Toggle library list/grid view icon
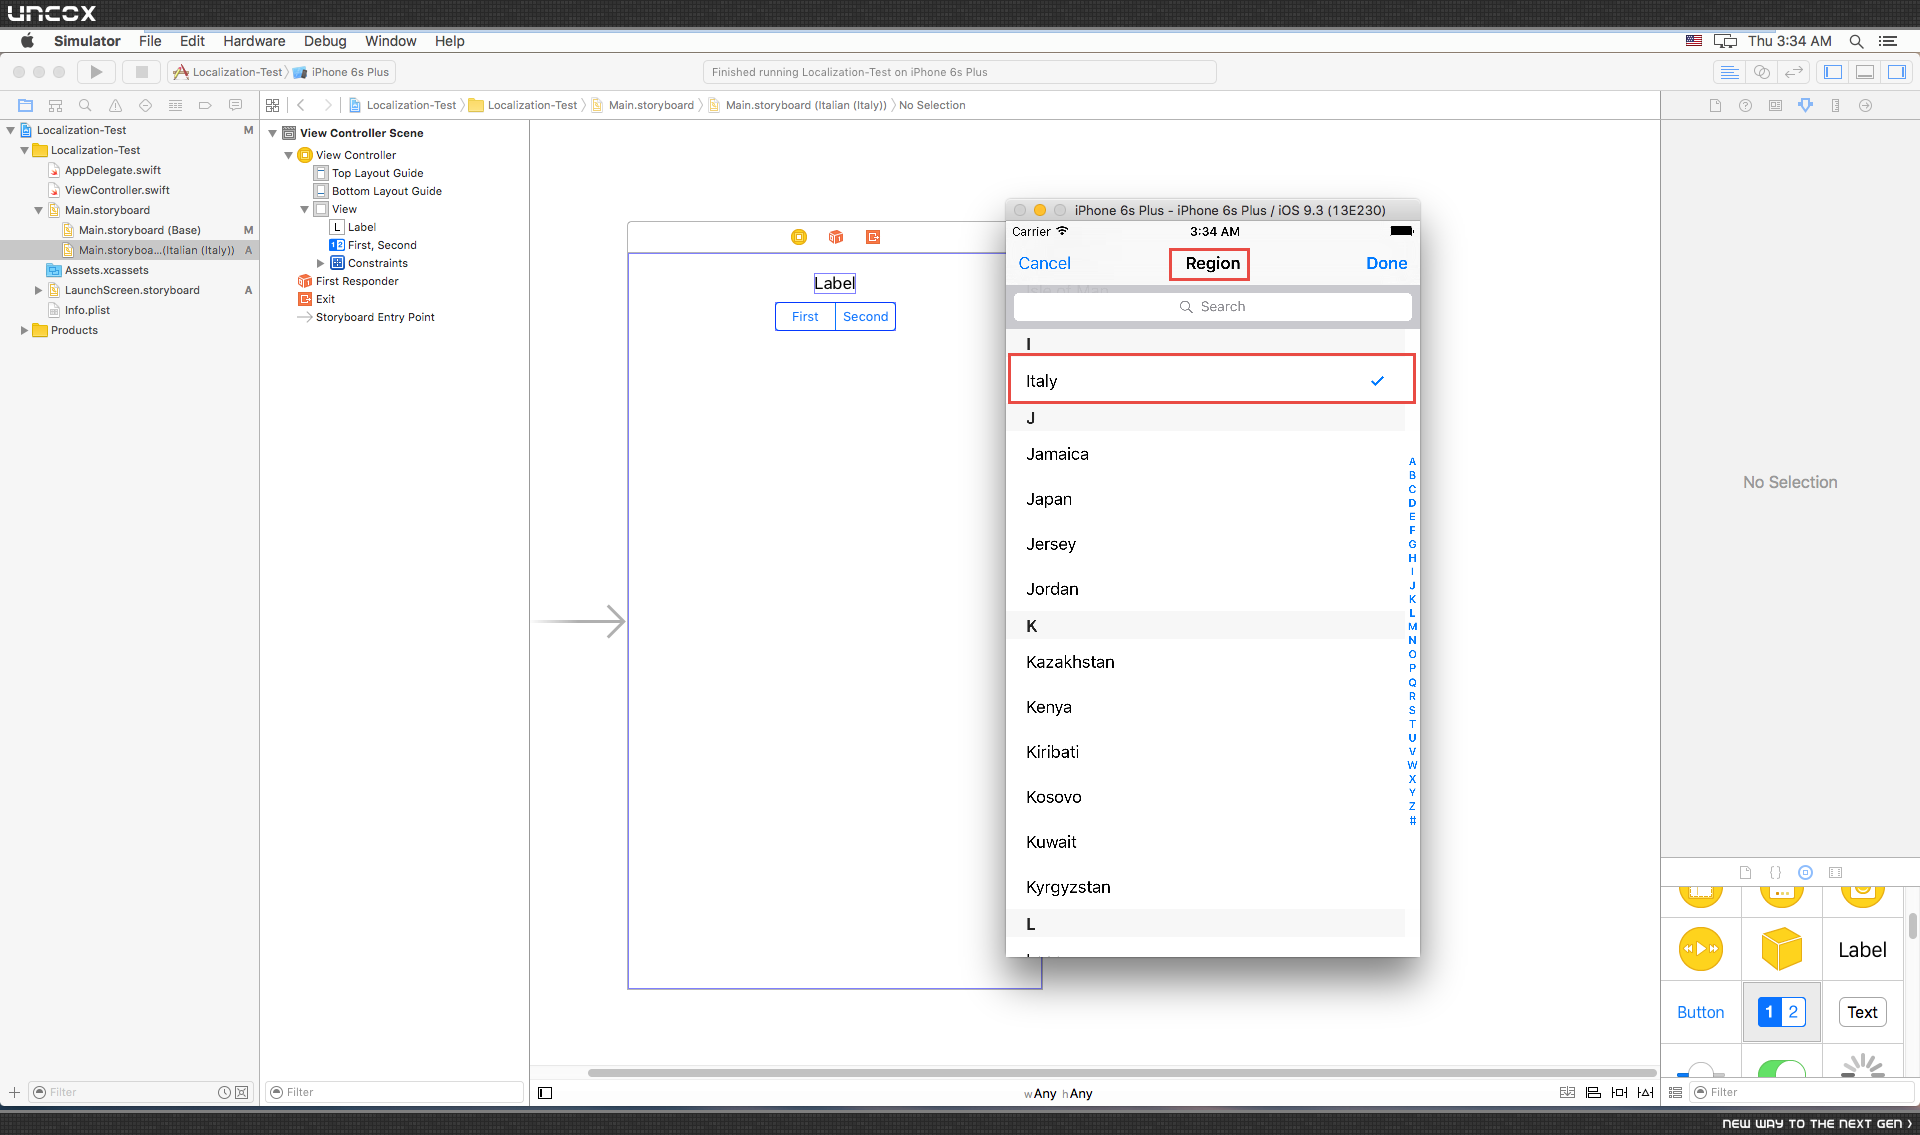 click(1676, 1092)
